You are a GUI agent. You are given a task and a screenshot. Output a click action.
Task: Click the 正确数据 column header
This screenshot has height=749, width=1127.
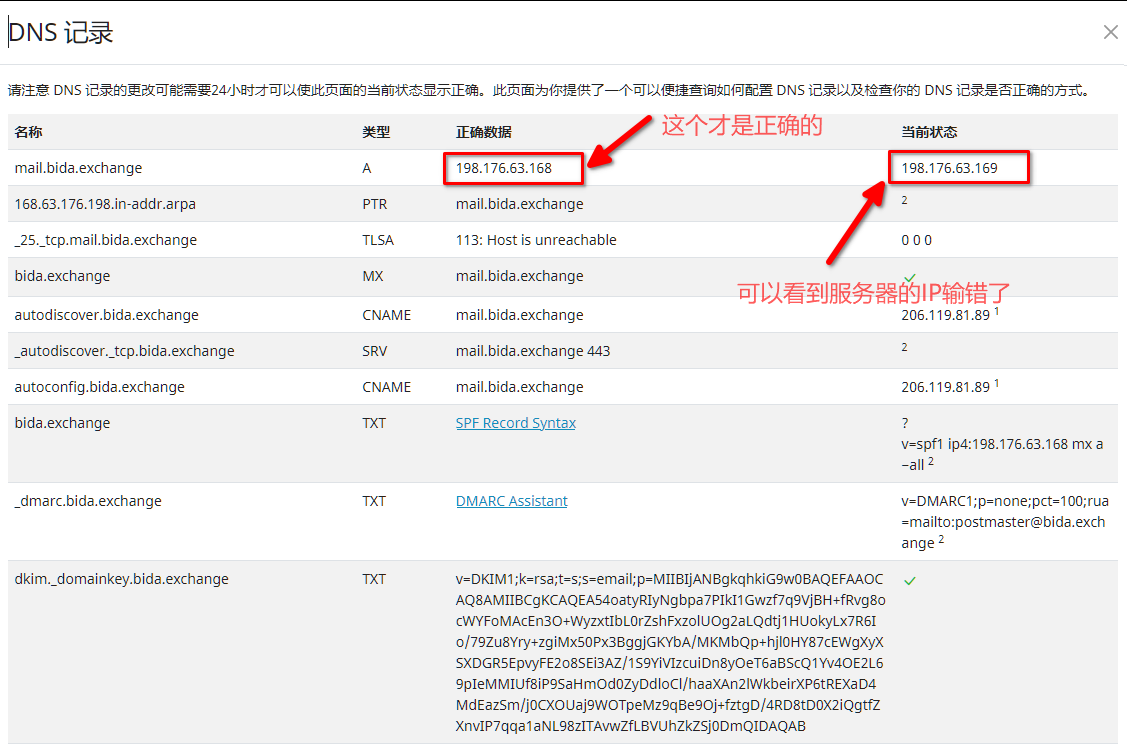click(x=483, y=132)
